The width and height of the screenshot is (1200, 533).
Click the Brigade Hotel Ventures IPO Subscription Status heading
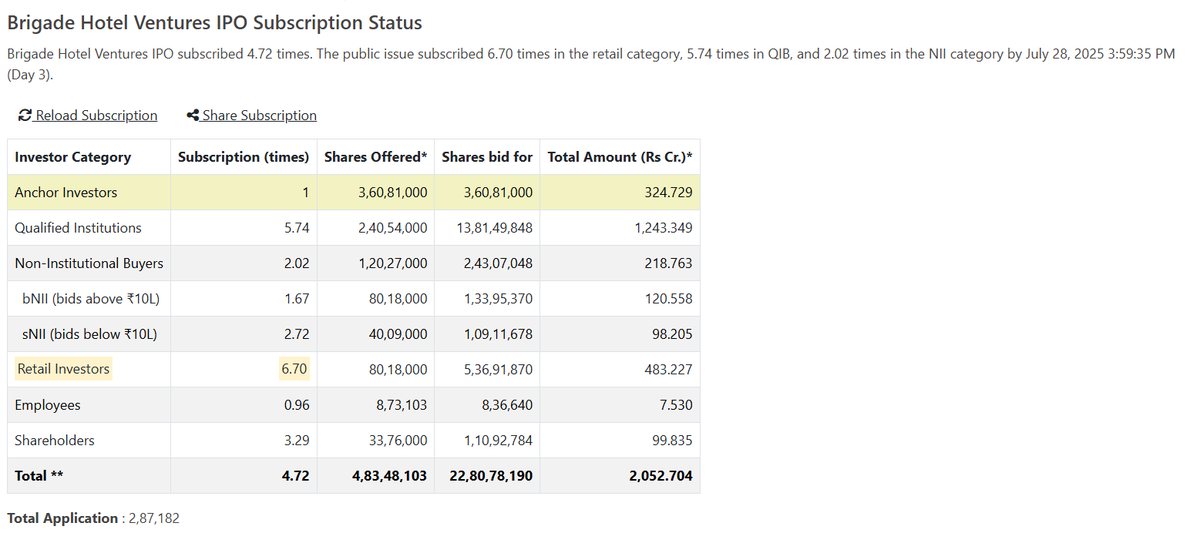(x=215, y=22)
